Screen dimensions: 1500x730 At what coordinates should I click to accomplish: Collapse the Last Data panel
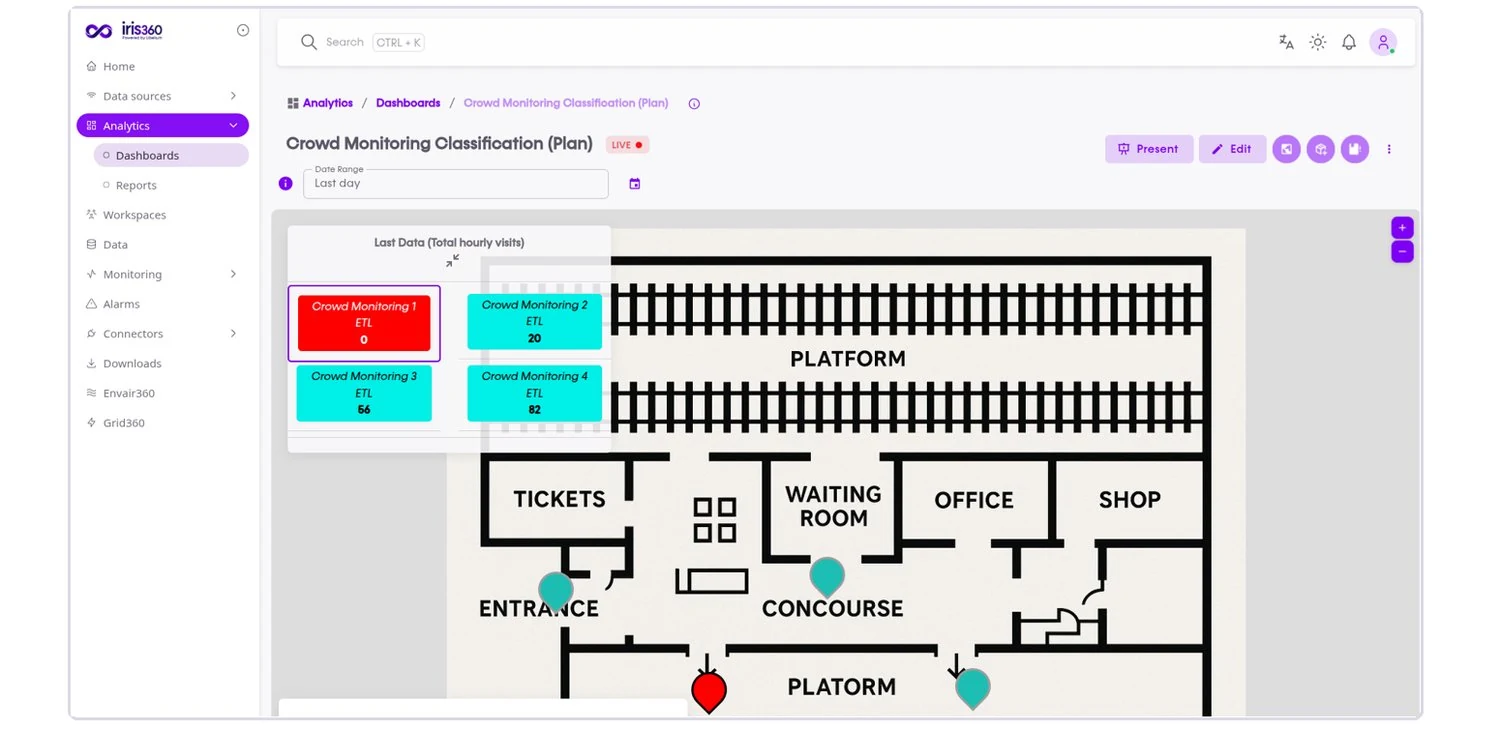[453, 260]
